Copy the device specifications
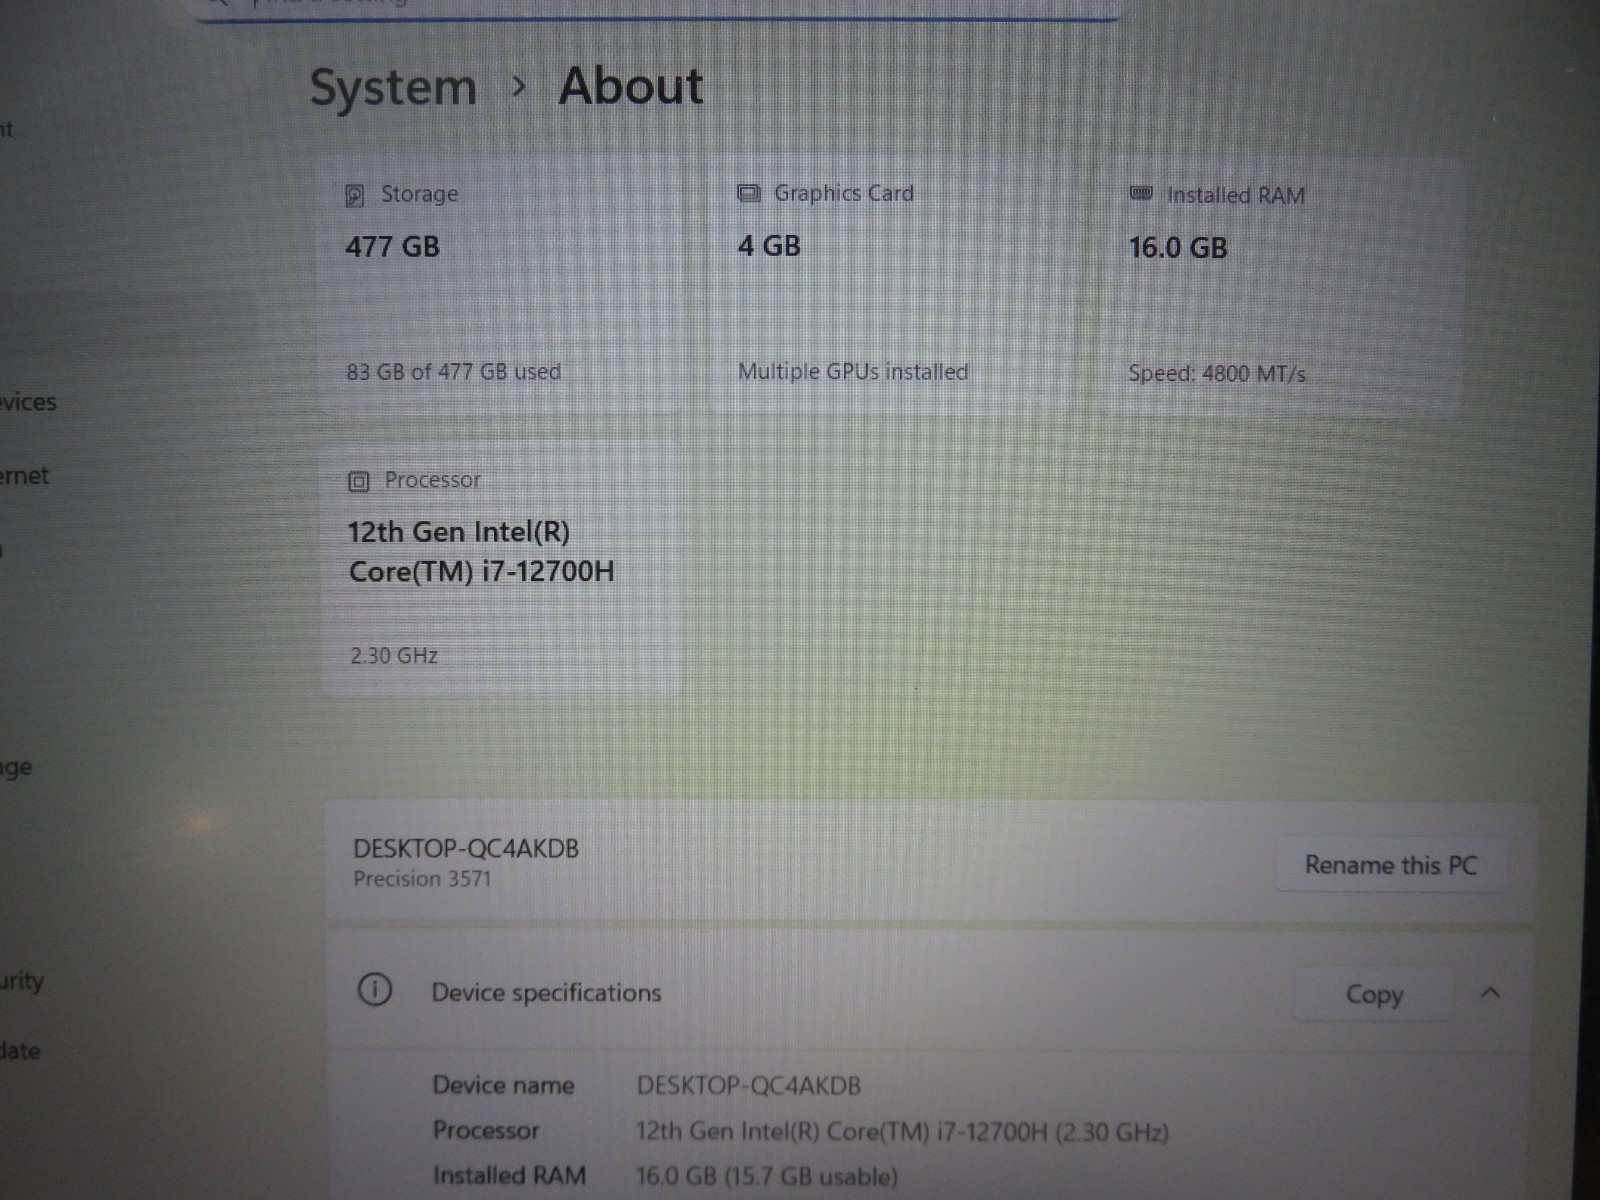The width and height of the screenshot is (1600, 1200). pyautogui.click(x=1374, y=994)
